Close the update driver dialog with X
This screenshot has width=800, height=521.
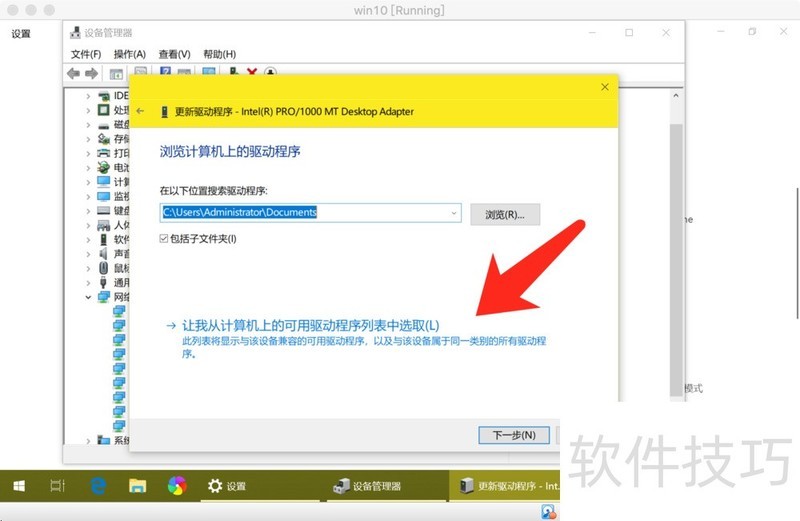point(605,87)
